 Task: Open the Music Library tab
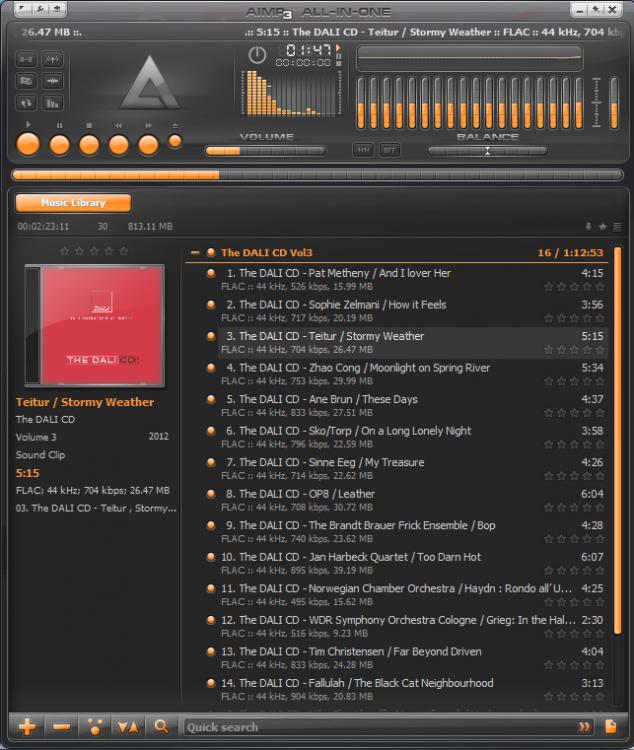73,203
